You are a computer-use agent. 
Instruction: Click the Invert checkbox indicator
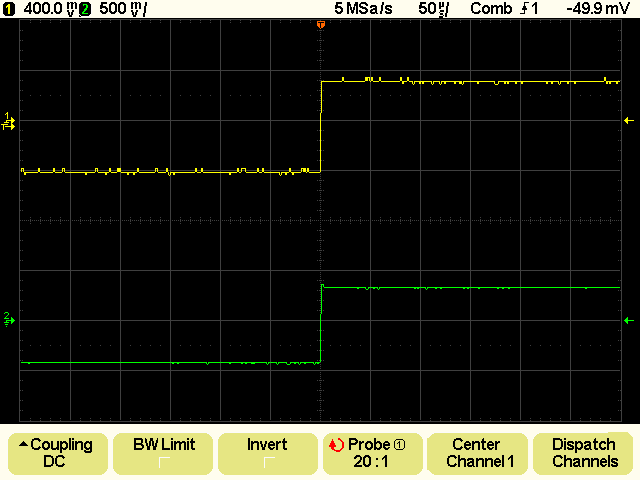click(x=269, y=463)
